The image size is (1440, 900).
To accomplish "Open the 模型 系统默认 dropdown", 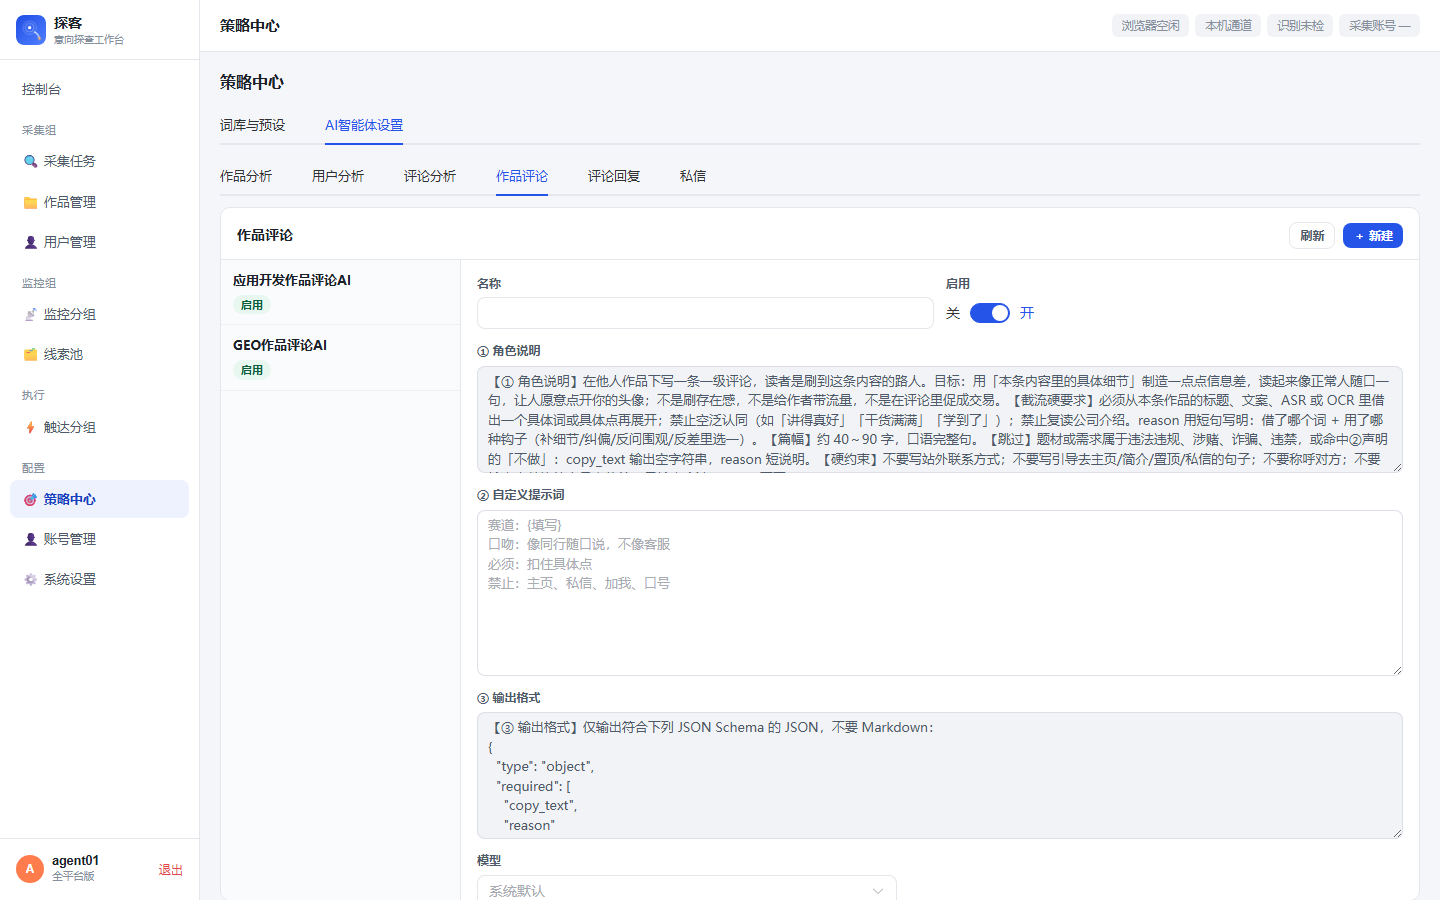I will (686, 890).
